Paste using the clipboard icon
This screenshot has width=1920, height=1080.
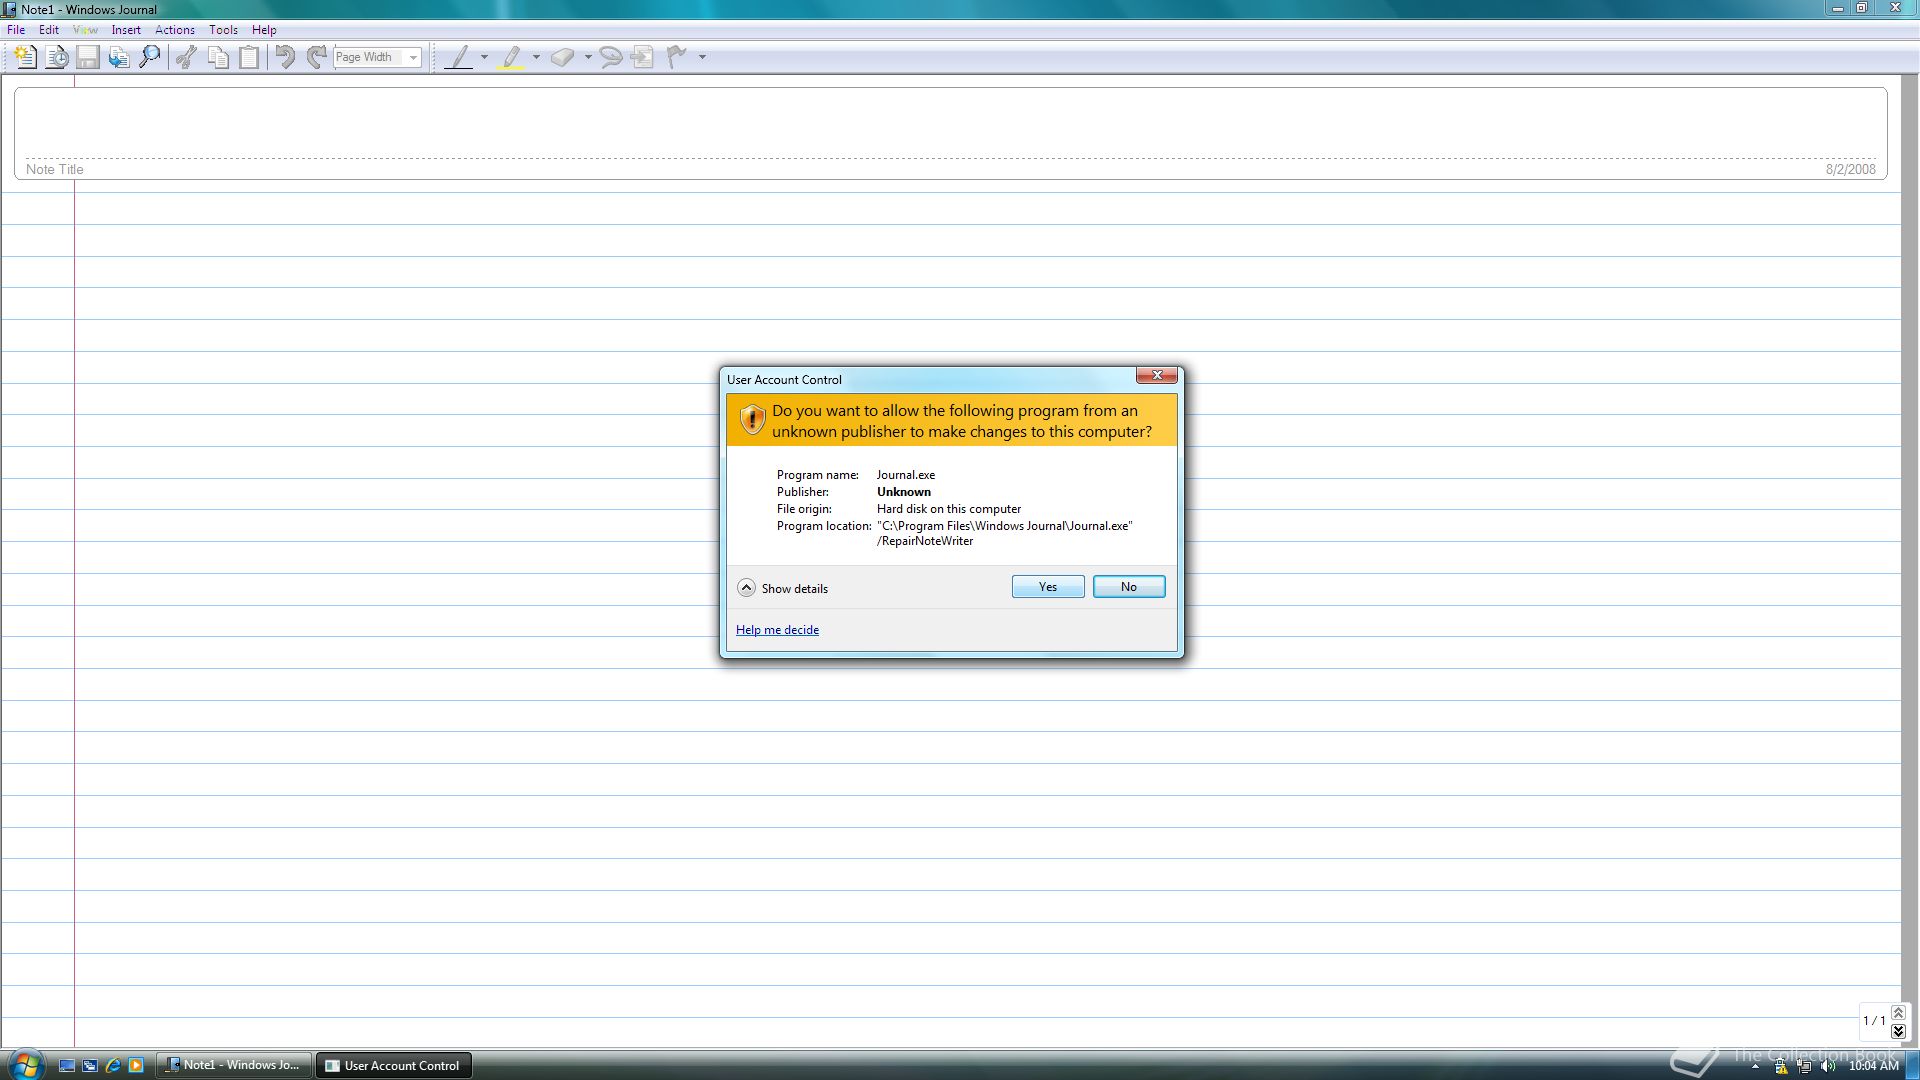pyautogui.click(x=249, y=57)
